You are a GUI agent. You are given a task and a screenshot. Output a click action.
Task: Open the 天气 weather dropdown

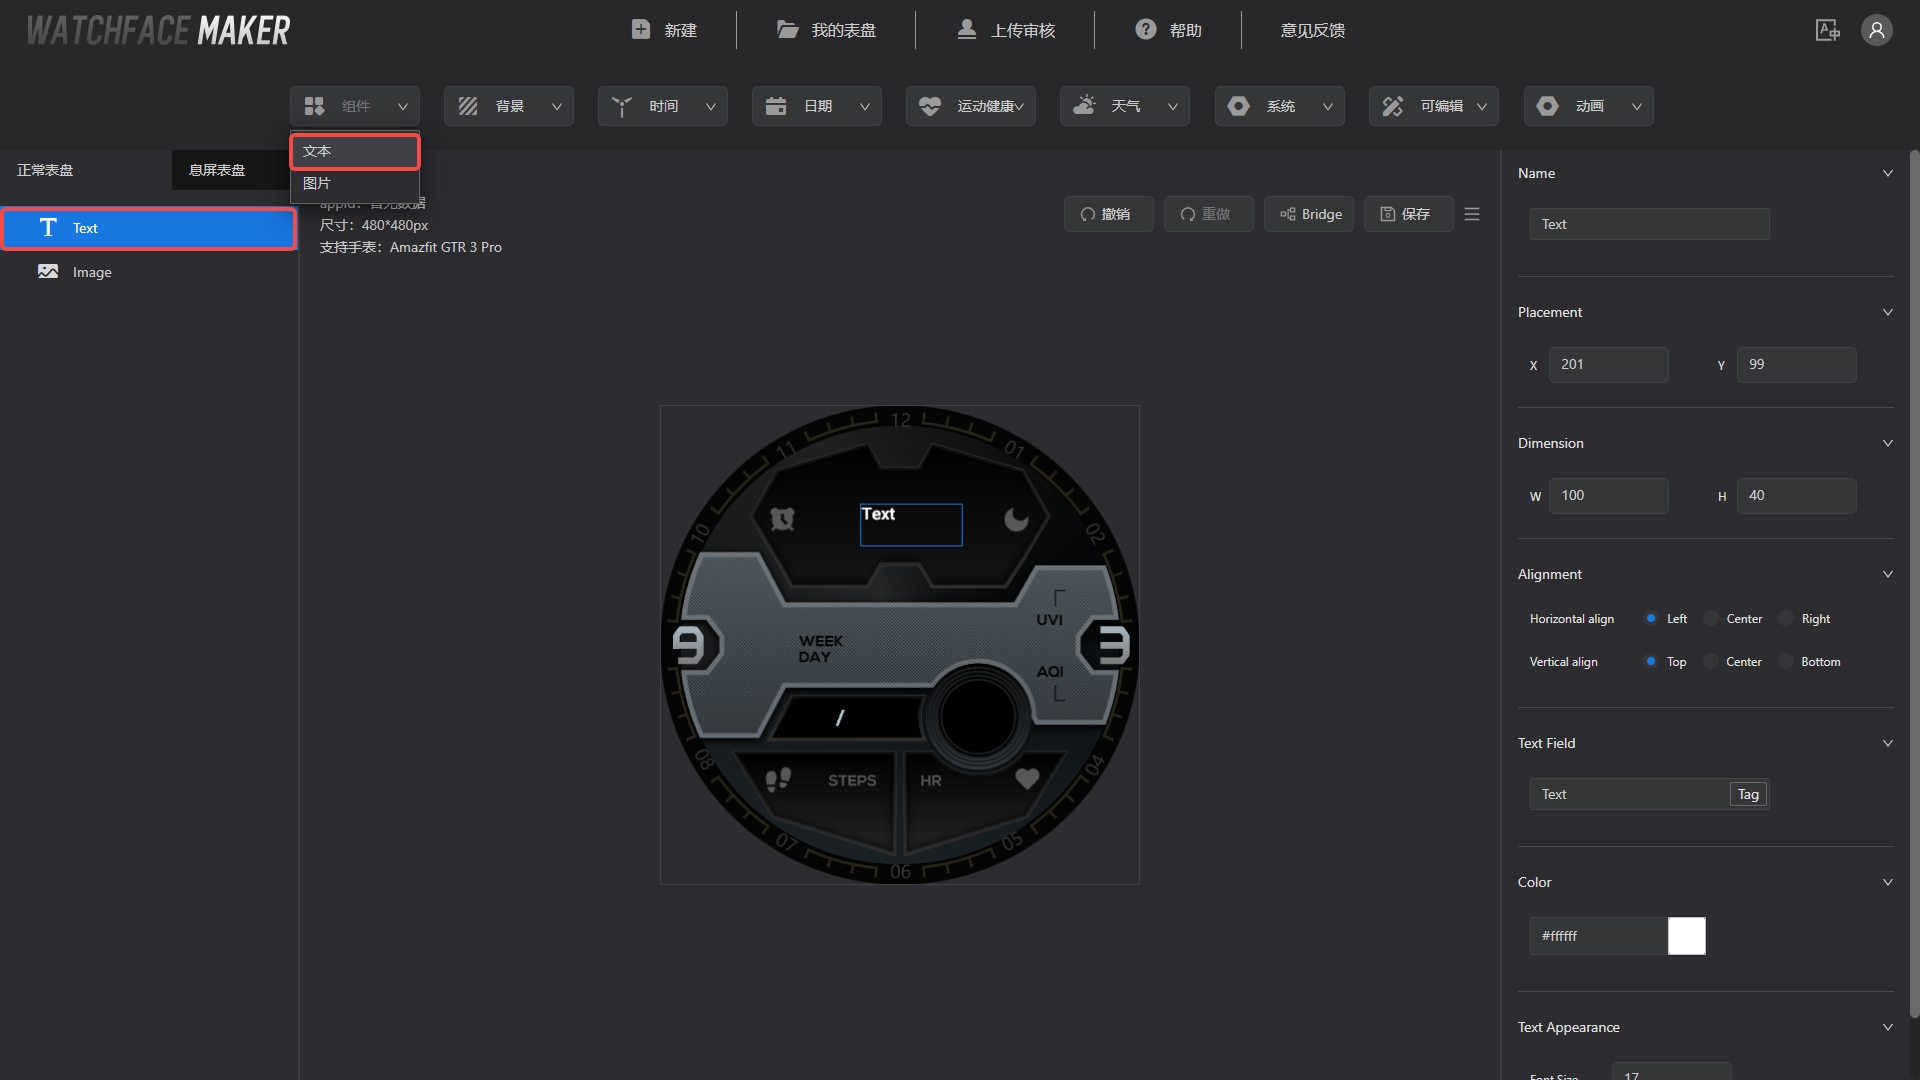[x=1124, y=106]
